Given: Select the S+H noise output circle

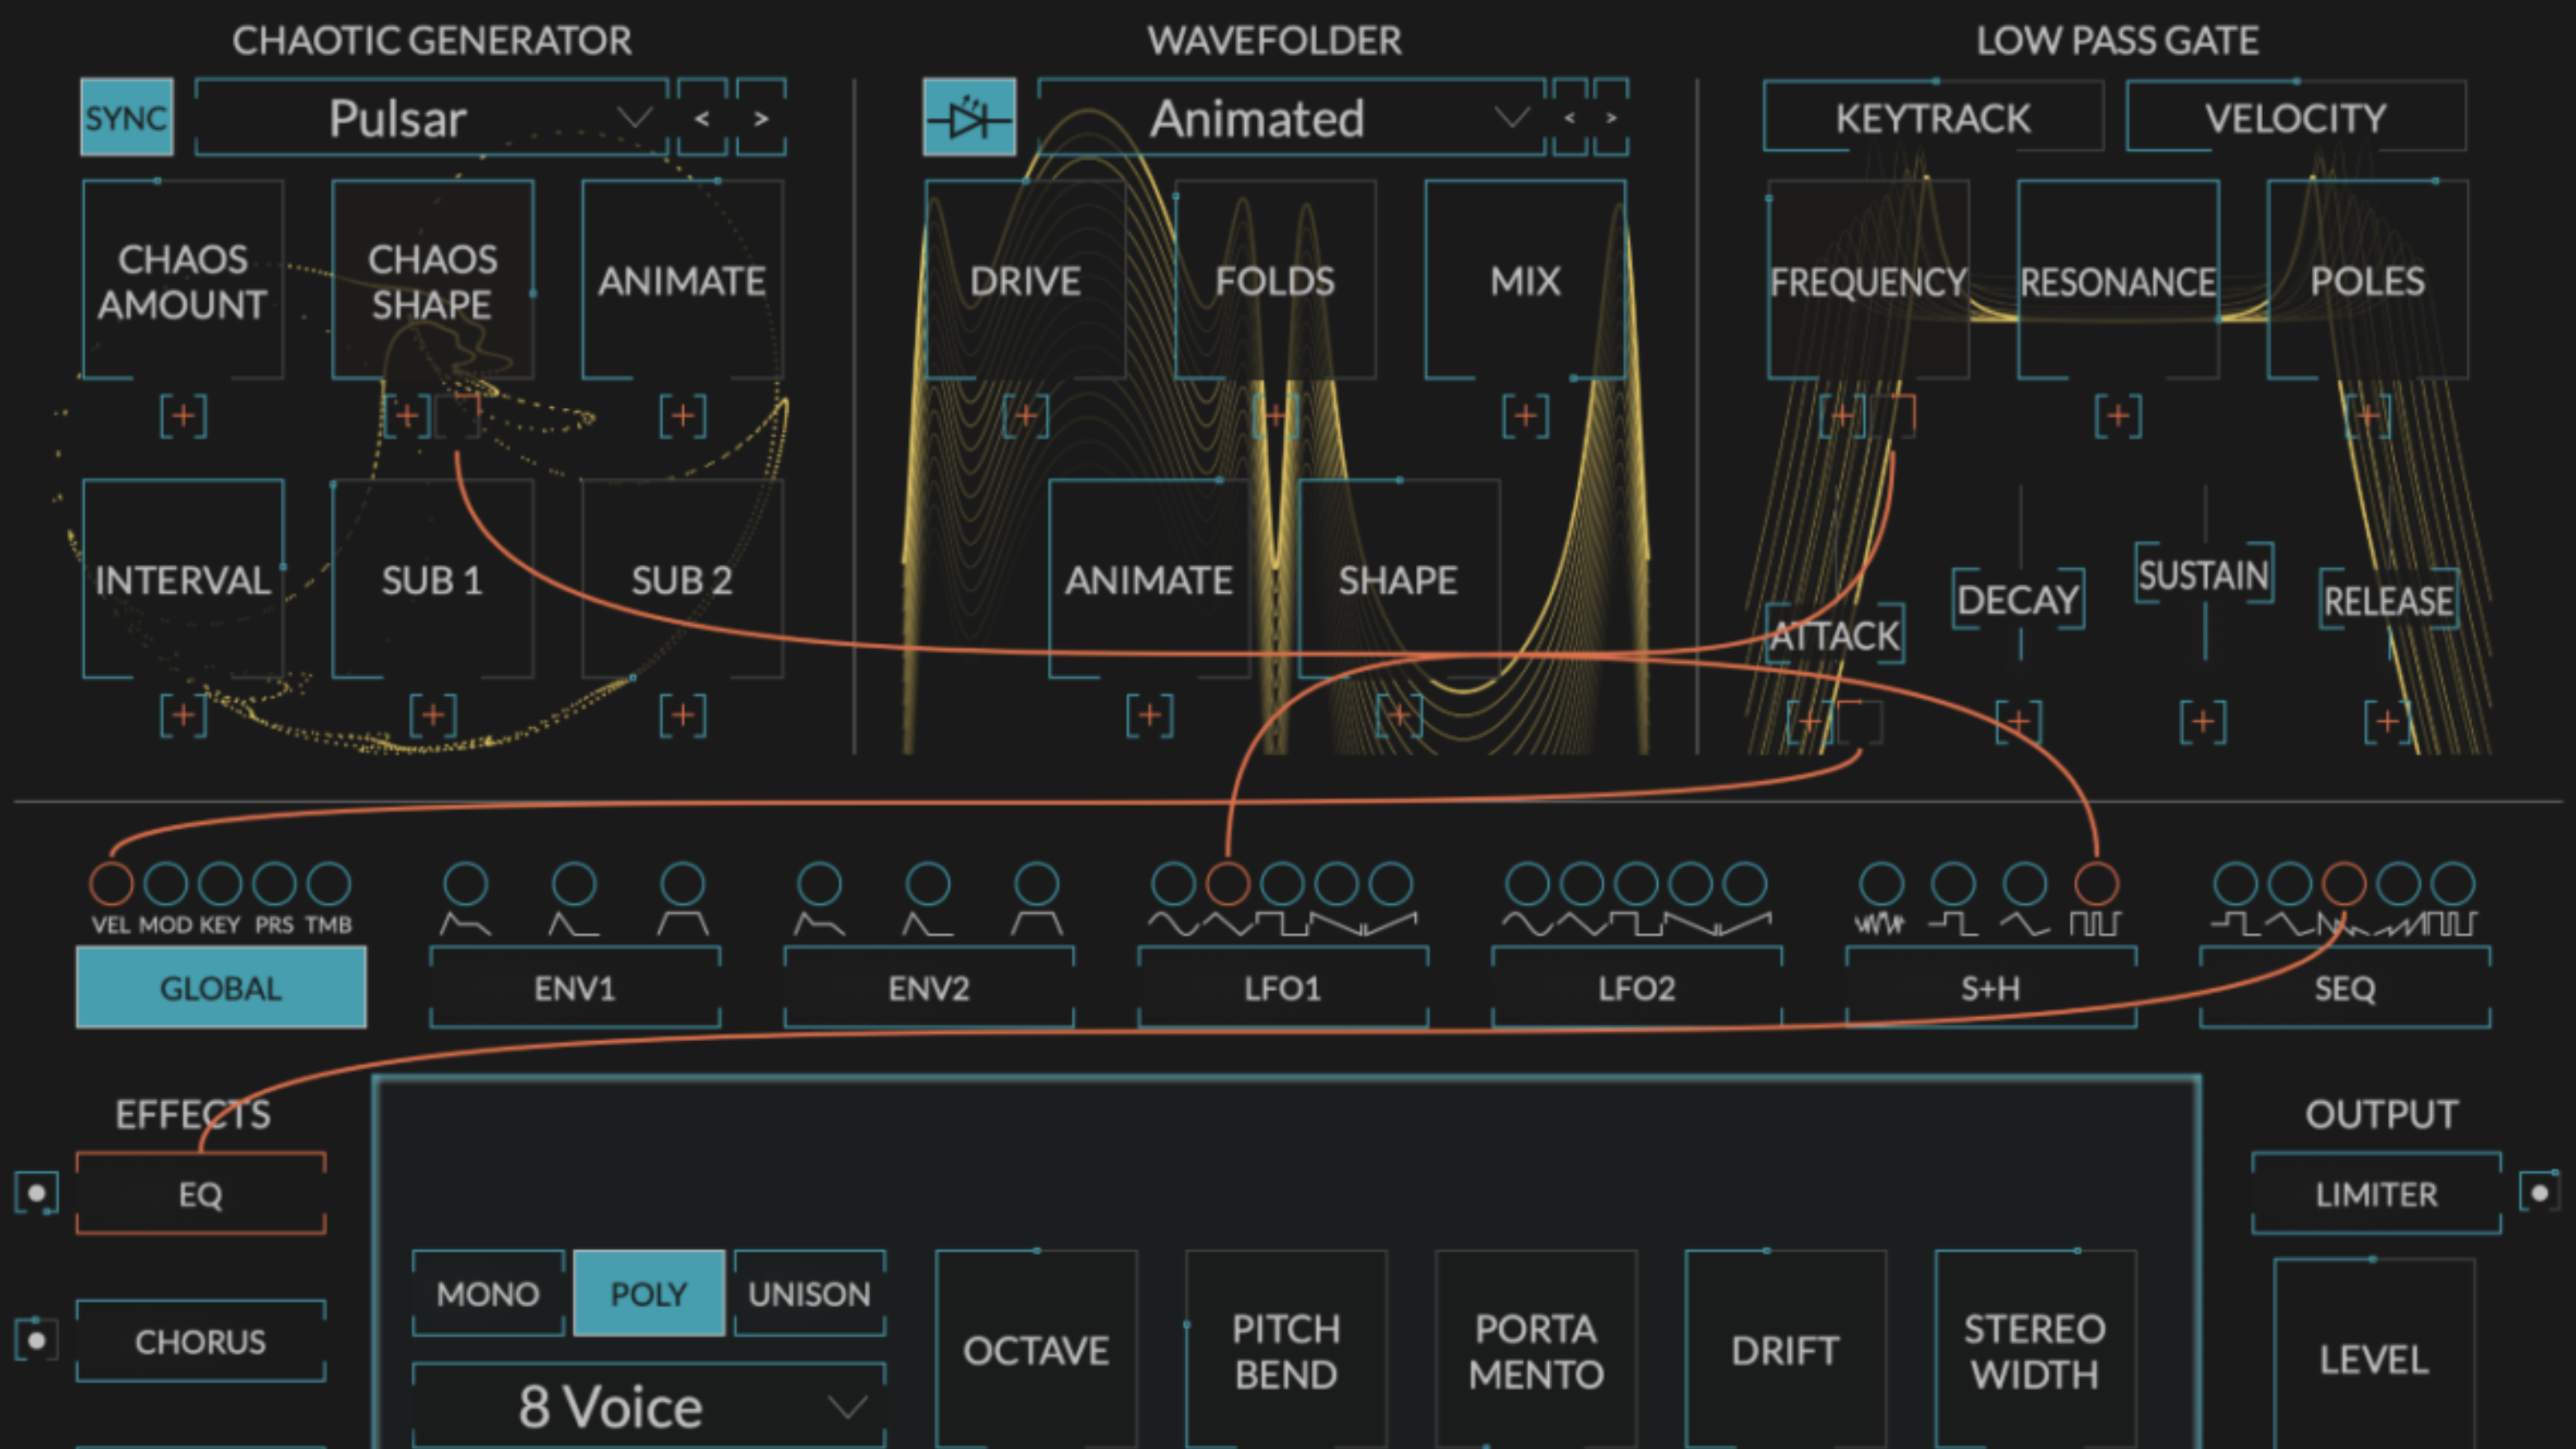Looking at the screenshot, I should [1881, 883].
